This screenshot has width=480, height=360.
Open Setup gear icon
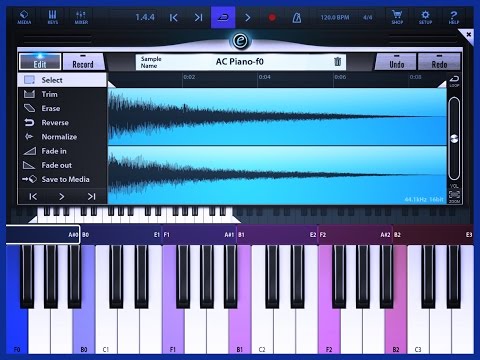click(425, 17)
